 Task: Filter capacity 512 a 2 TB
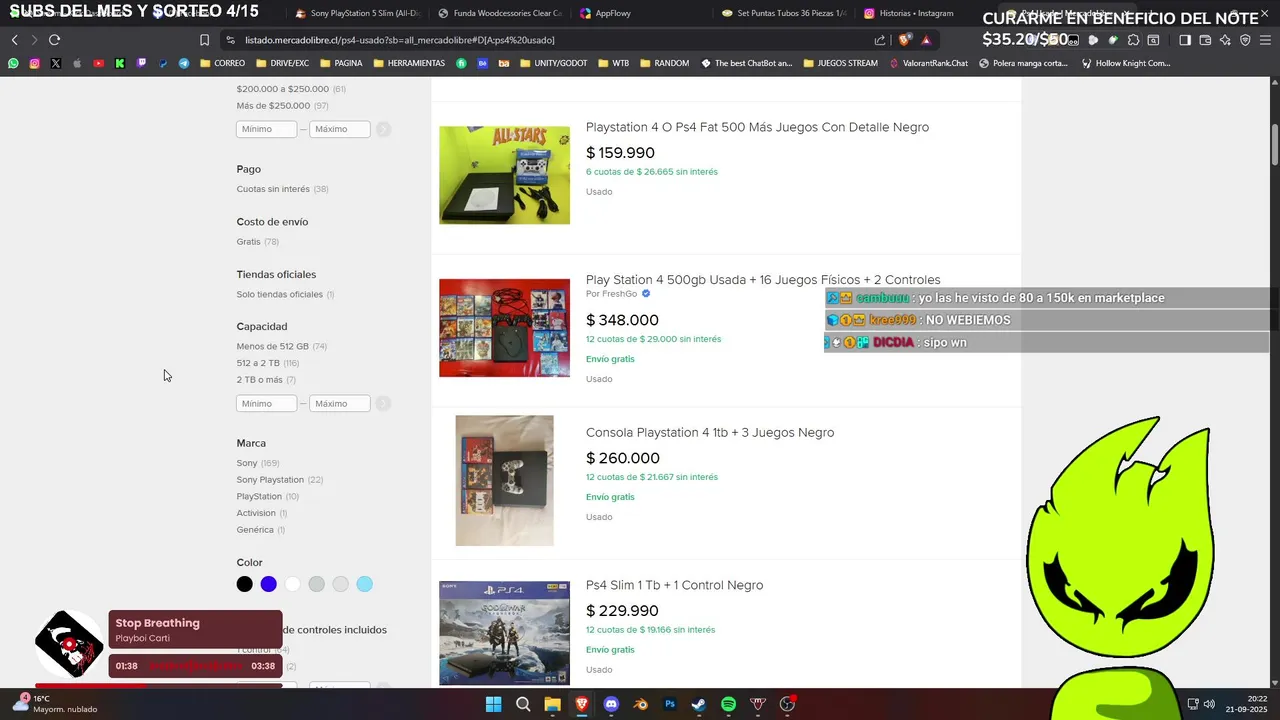click(x=268, y=363)
